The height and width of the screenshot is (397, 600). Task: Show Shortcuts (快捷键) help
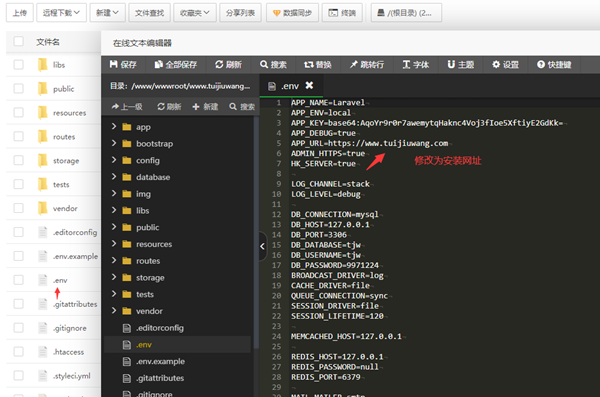(x=554, y=64)
